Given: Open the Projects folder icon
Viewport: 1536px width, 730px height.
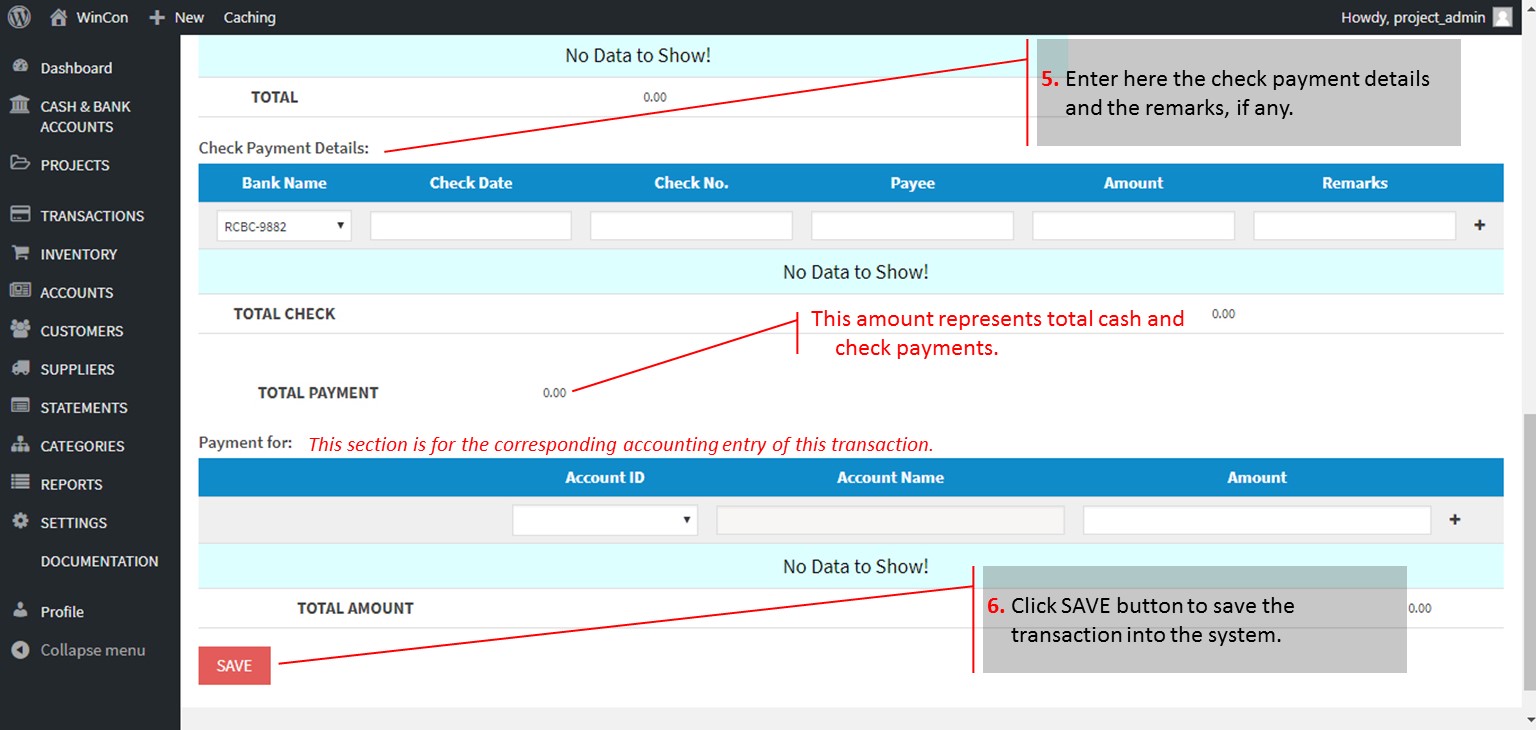Looking at the screenshot, I should (x=20, y=164).
